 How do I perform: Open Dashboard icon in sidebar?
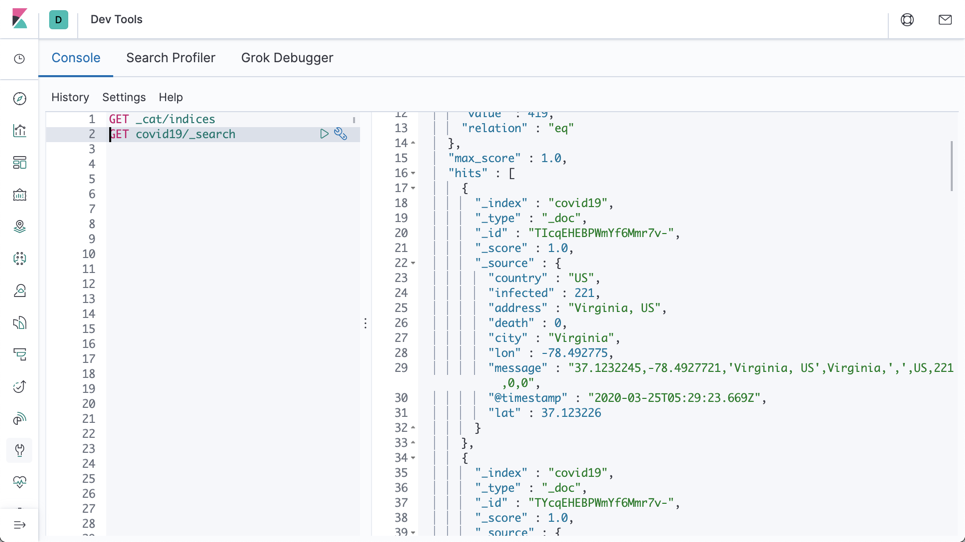(20, 162)
